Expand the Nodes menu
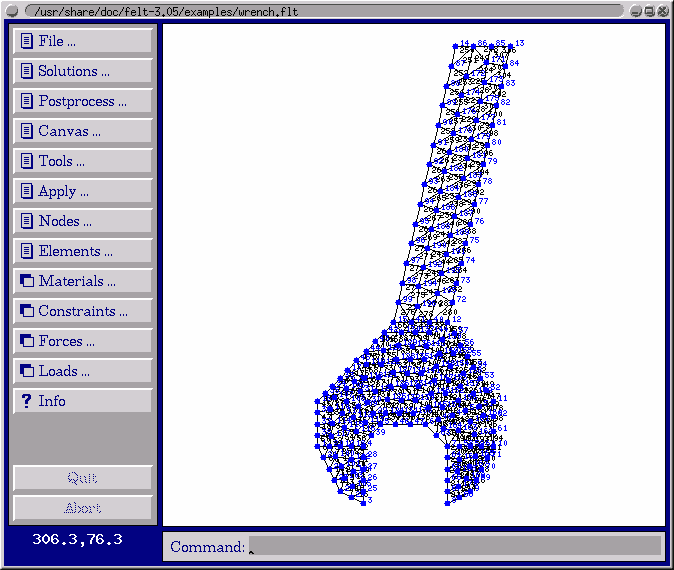Screen dimensions: 674x570 tap(82, 221)
